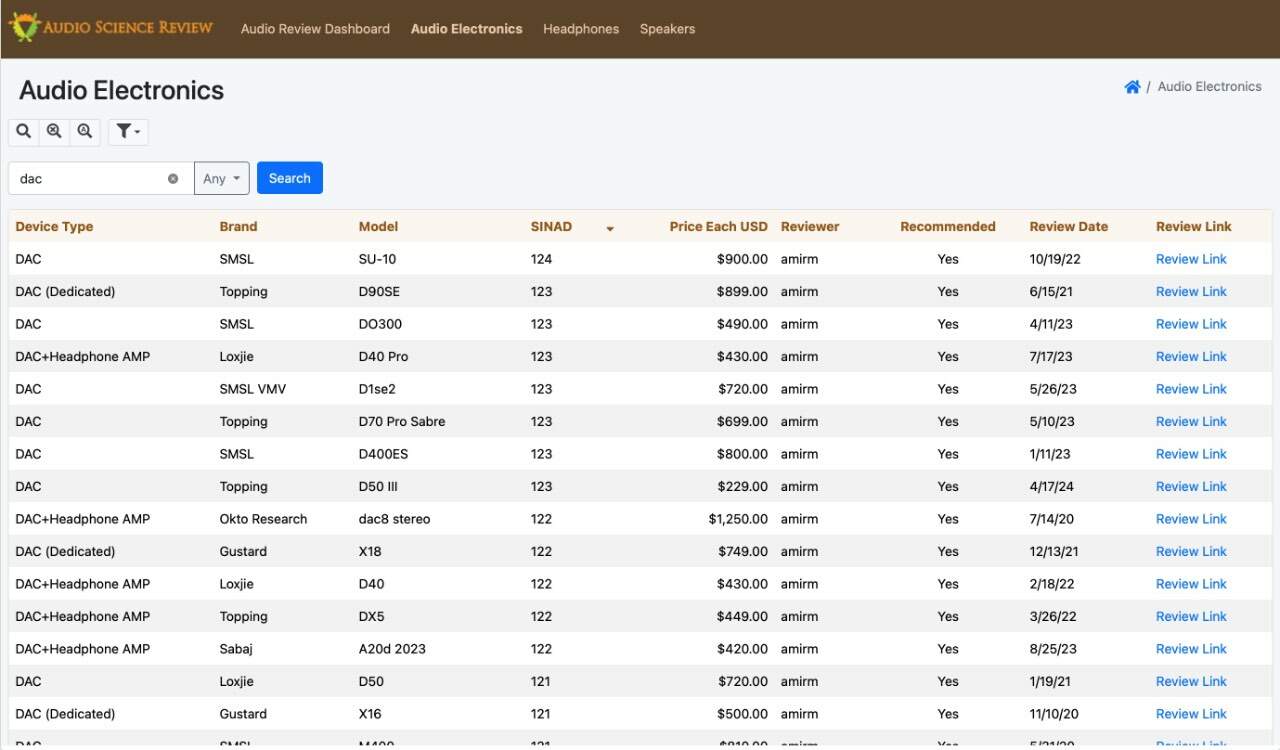
Task: Click the Sabaj brand cell
Action: (x=236, y=649)
